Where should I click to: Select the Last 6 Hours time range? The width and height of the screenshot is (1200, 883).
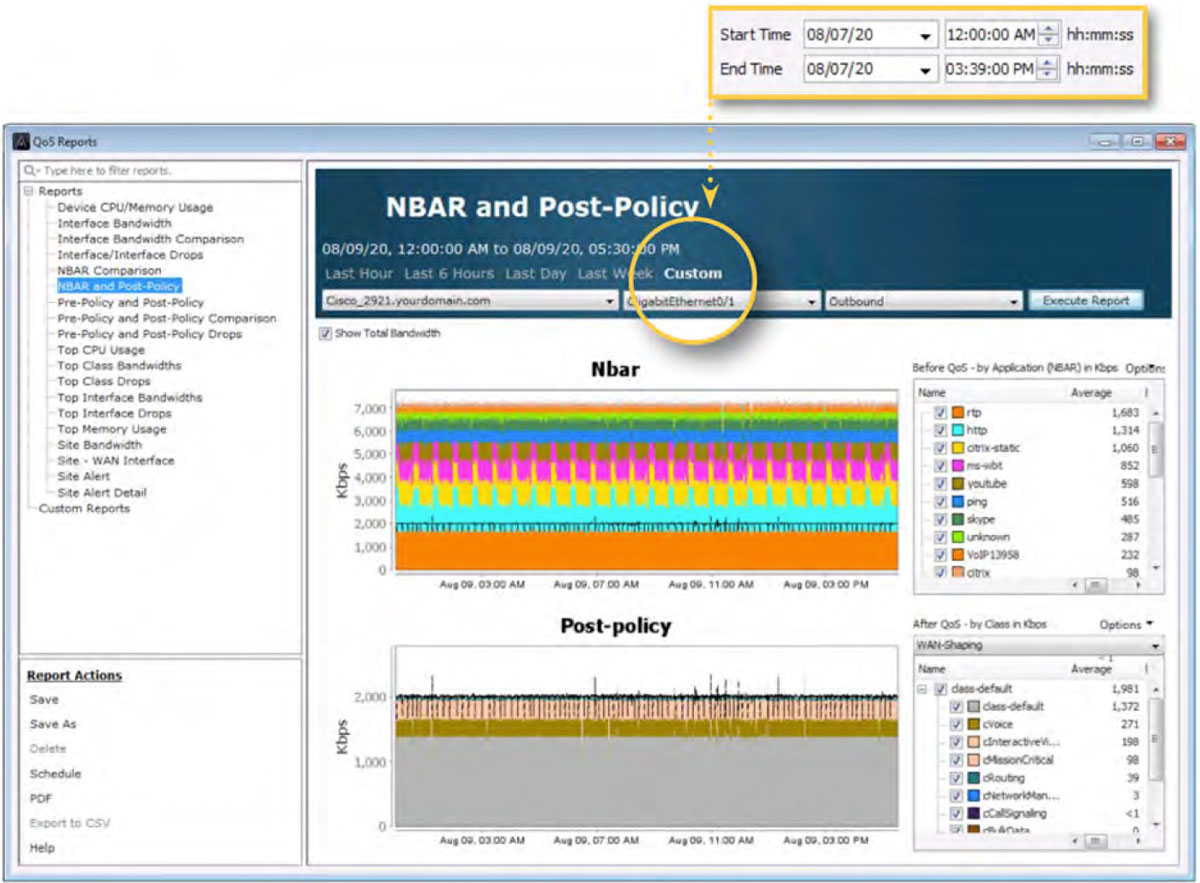tap(449, 273)
